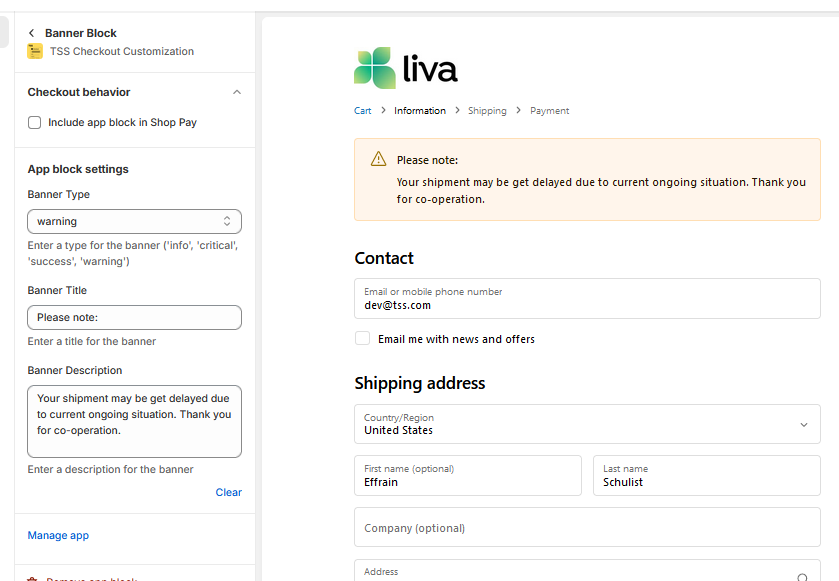
Task: Open the Banner Type dropdown
Action: pos(134,221)
